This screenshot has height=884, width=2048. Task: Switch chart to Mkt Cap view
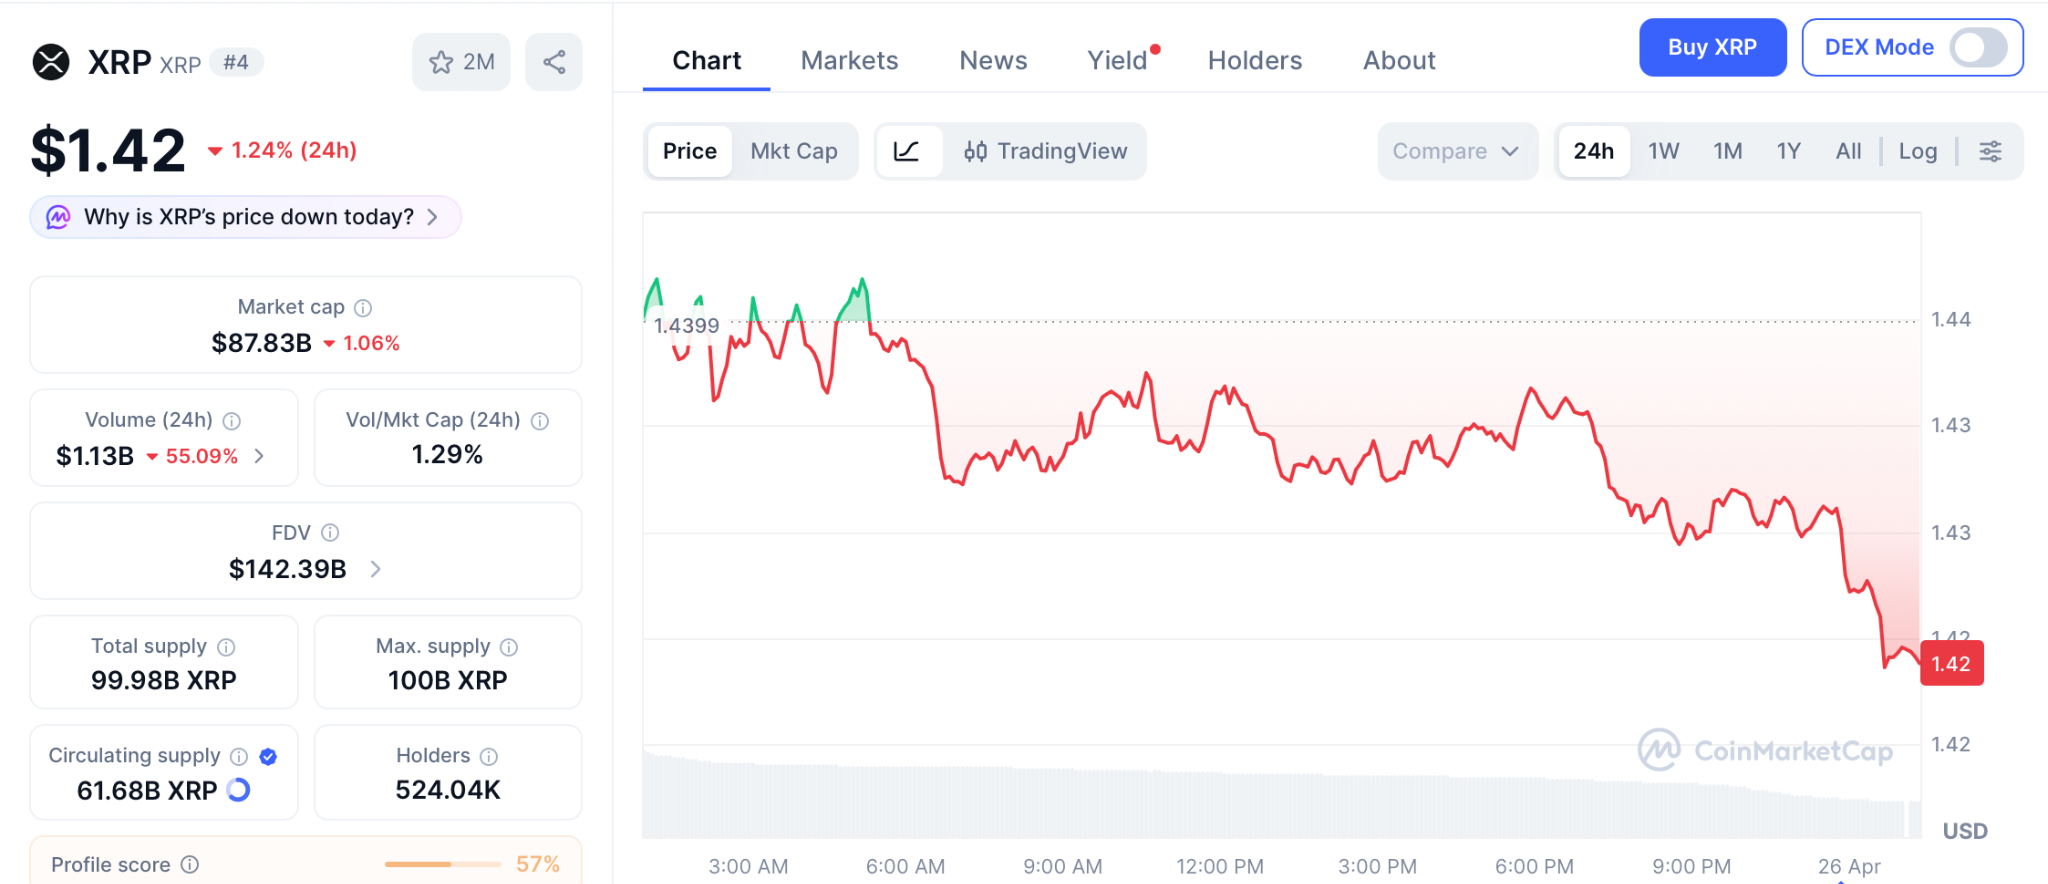(794, 151)
